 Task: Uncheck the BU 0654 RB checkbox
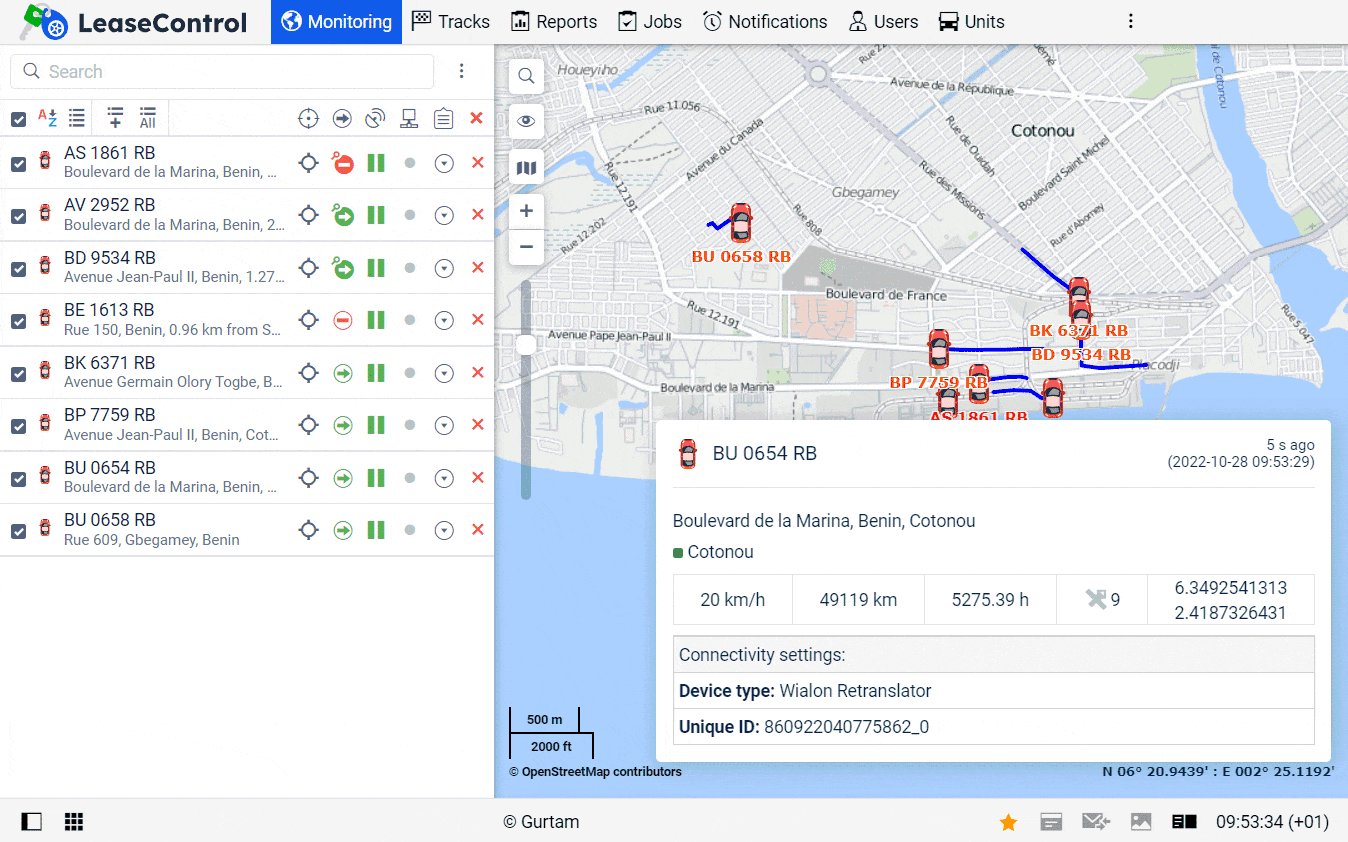pyautogui.click(x=18, y=479)
